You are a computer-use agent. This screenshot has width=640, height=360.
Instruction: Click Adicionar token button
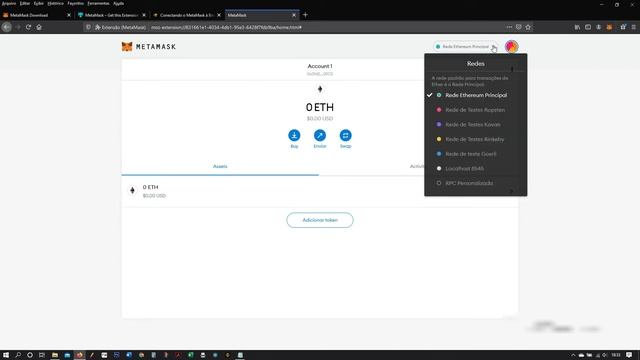[x=320, y=220]
